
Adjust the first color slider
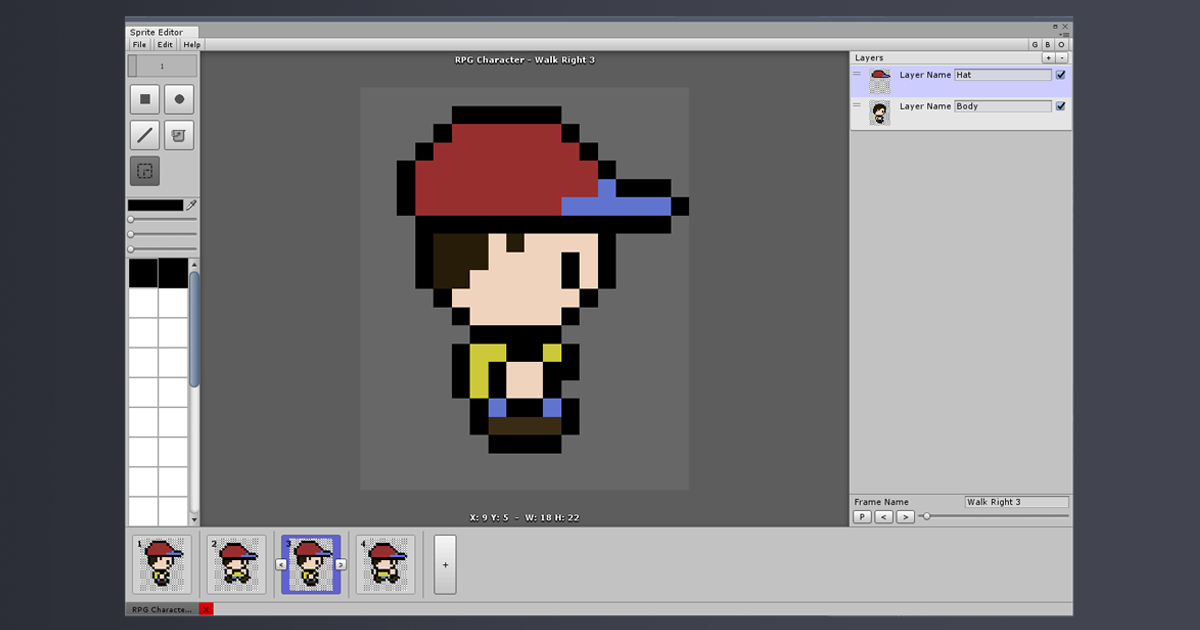click(x=162, y=219)
